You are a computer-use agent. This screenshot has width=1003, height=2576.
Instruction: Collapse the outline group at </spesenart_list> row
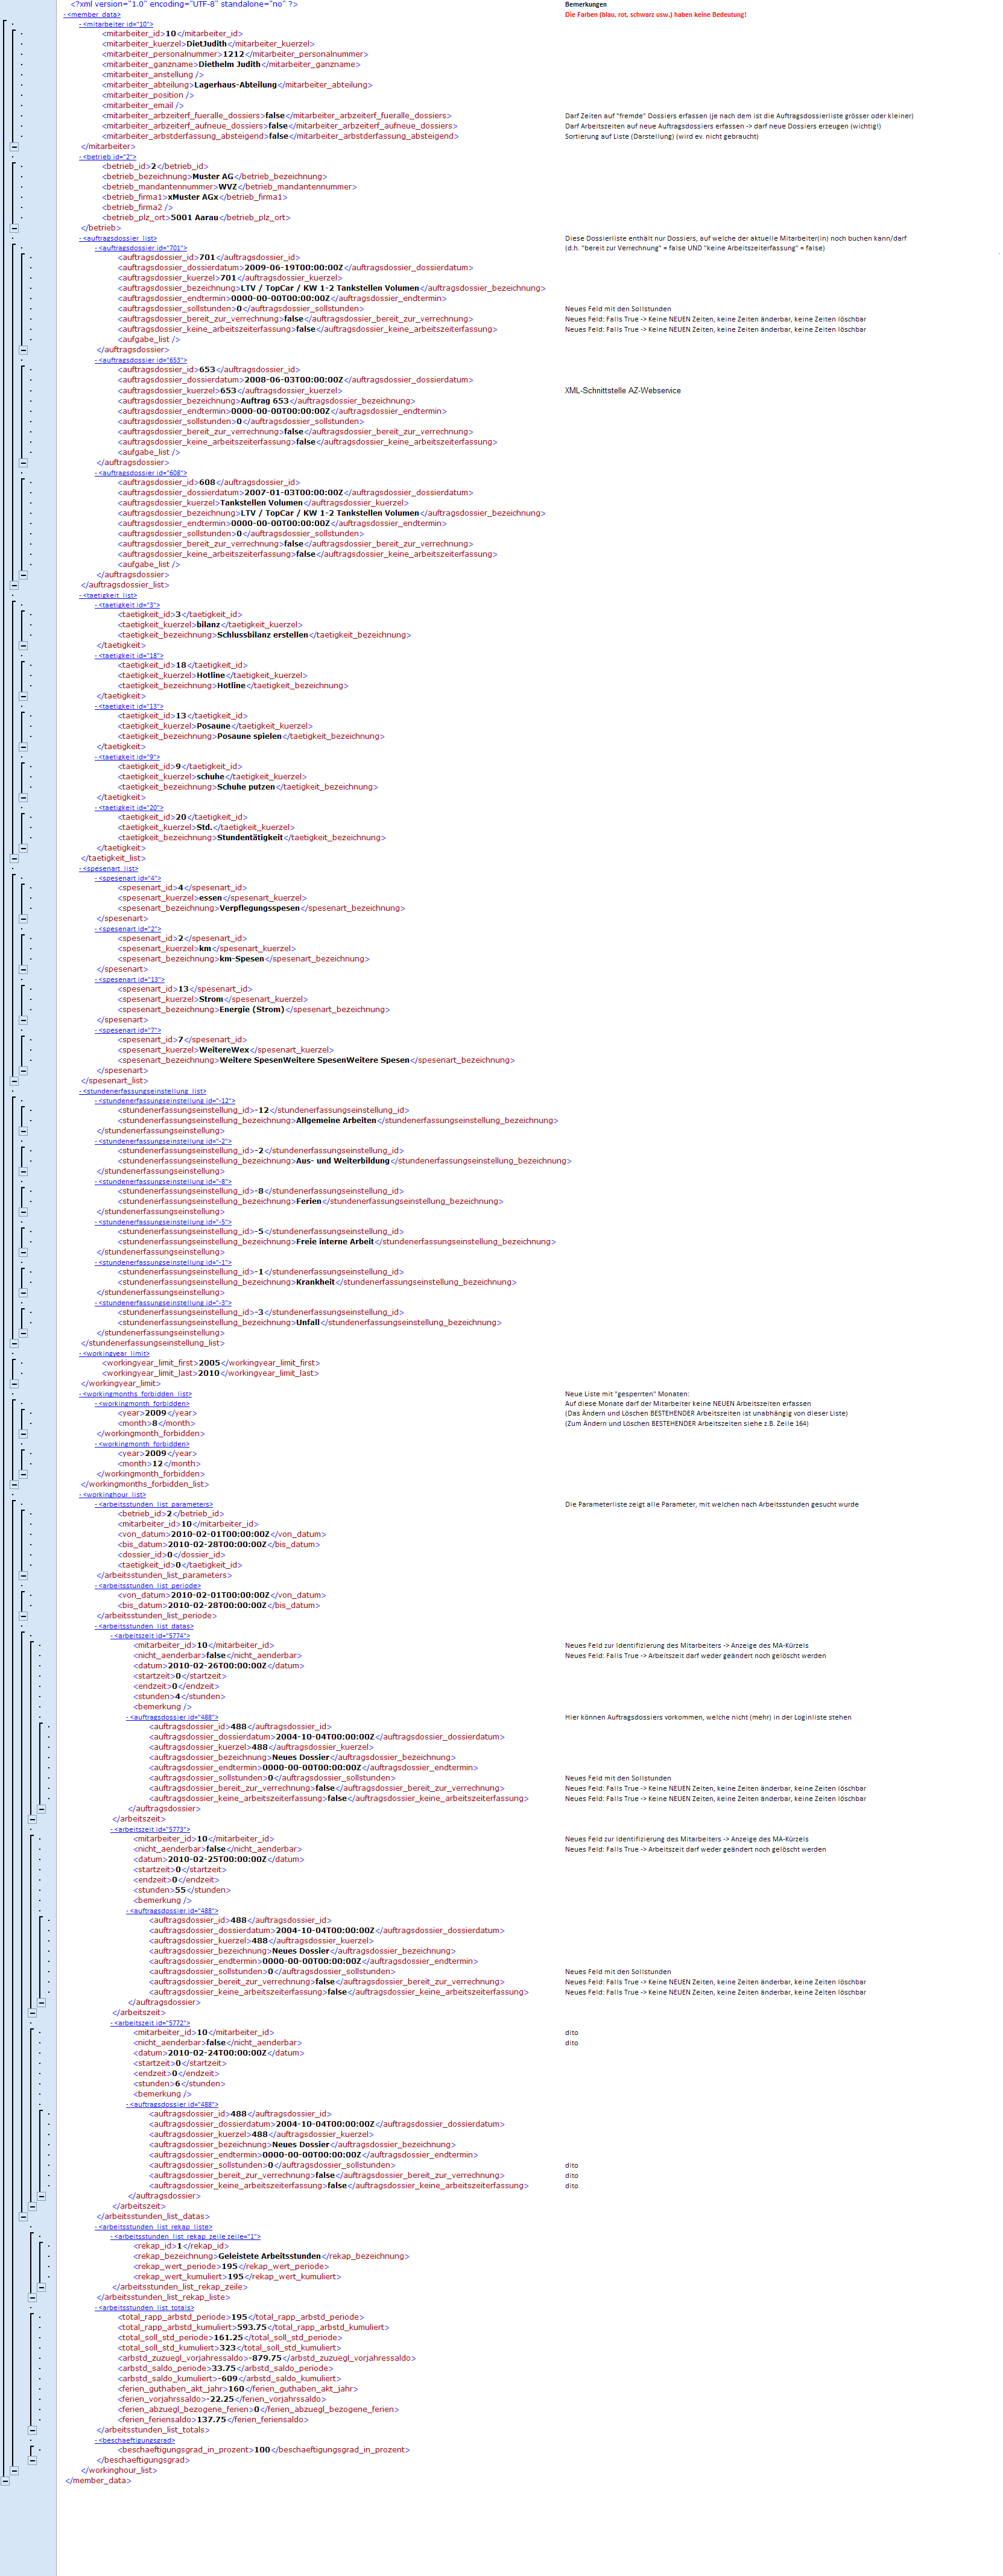(x=14, y=1081)
